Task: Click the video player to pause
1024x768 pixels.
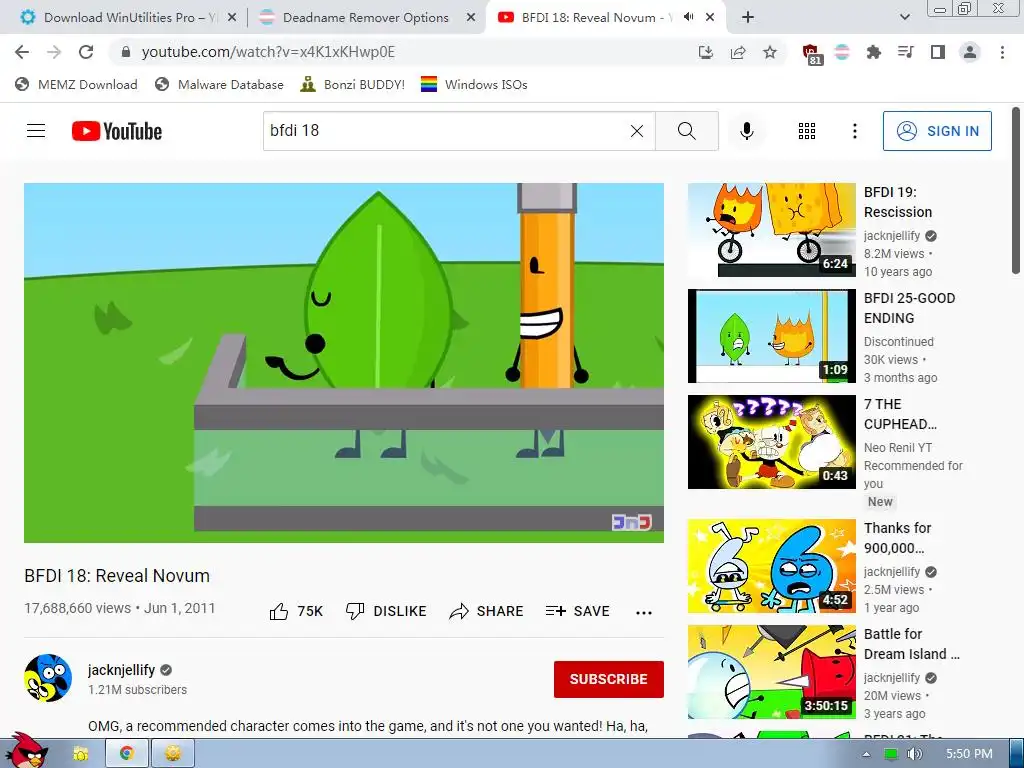Action: 344,362
